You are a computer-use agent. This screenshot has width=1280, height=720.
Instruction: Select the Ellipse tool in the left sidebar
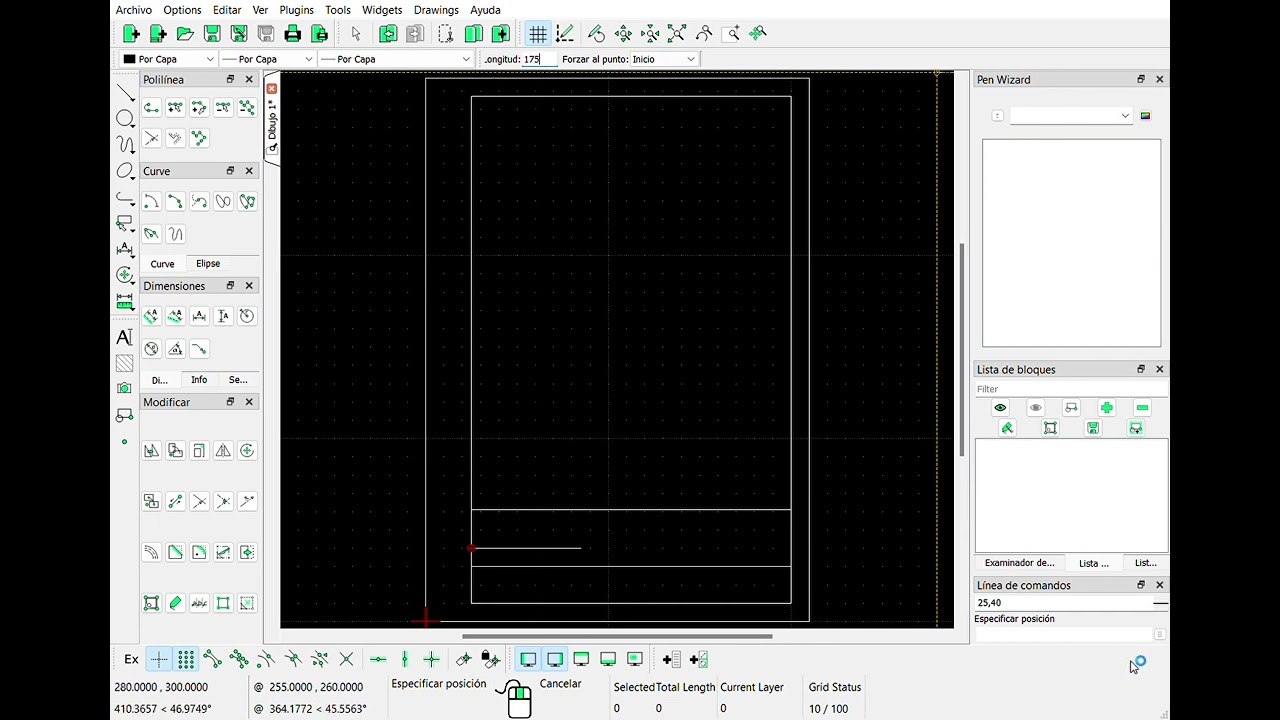point(125,171)
